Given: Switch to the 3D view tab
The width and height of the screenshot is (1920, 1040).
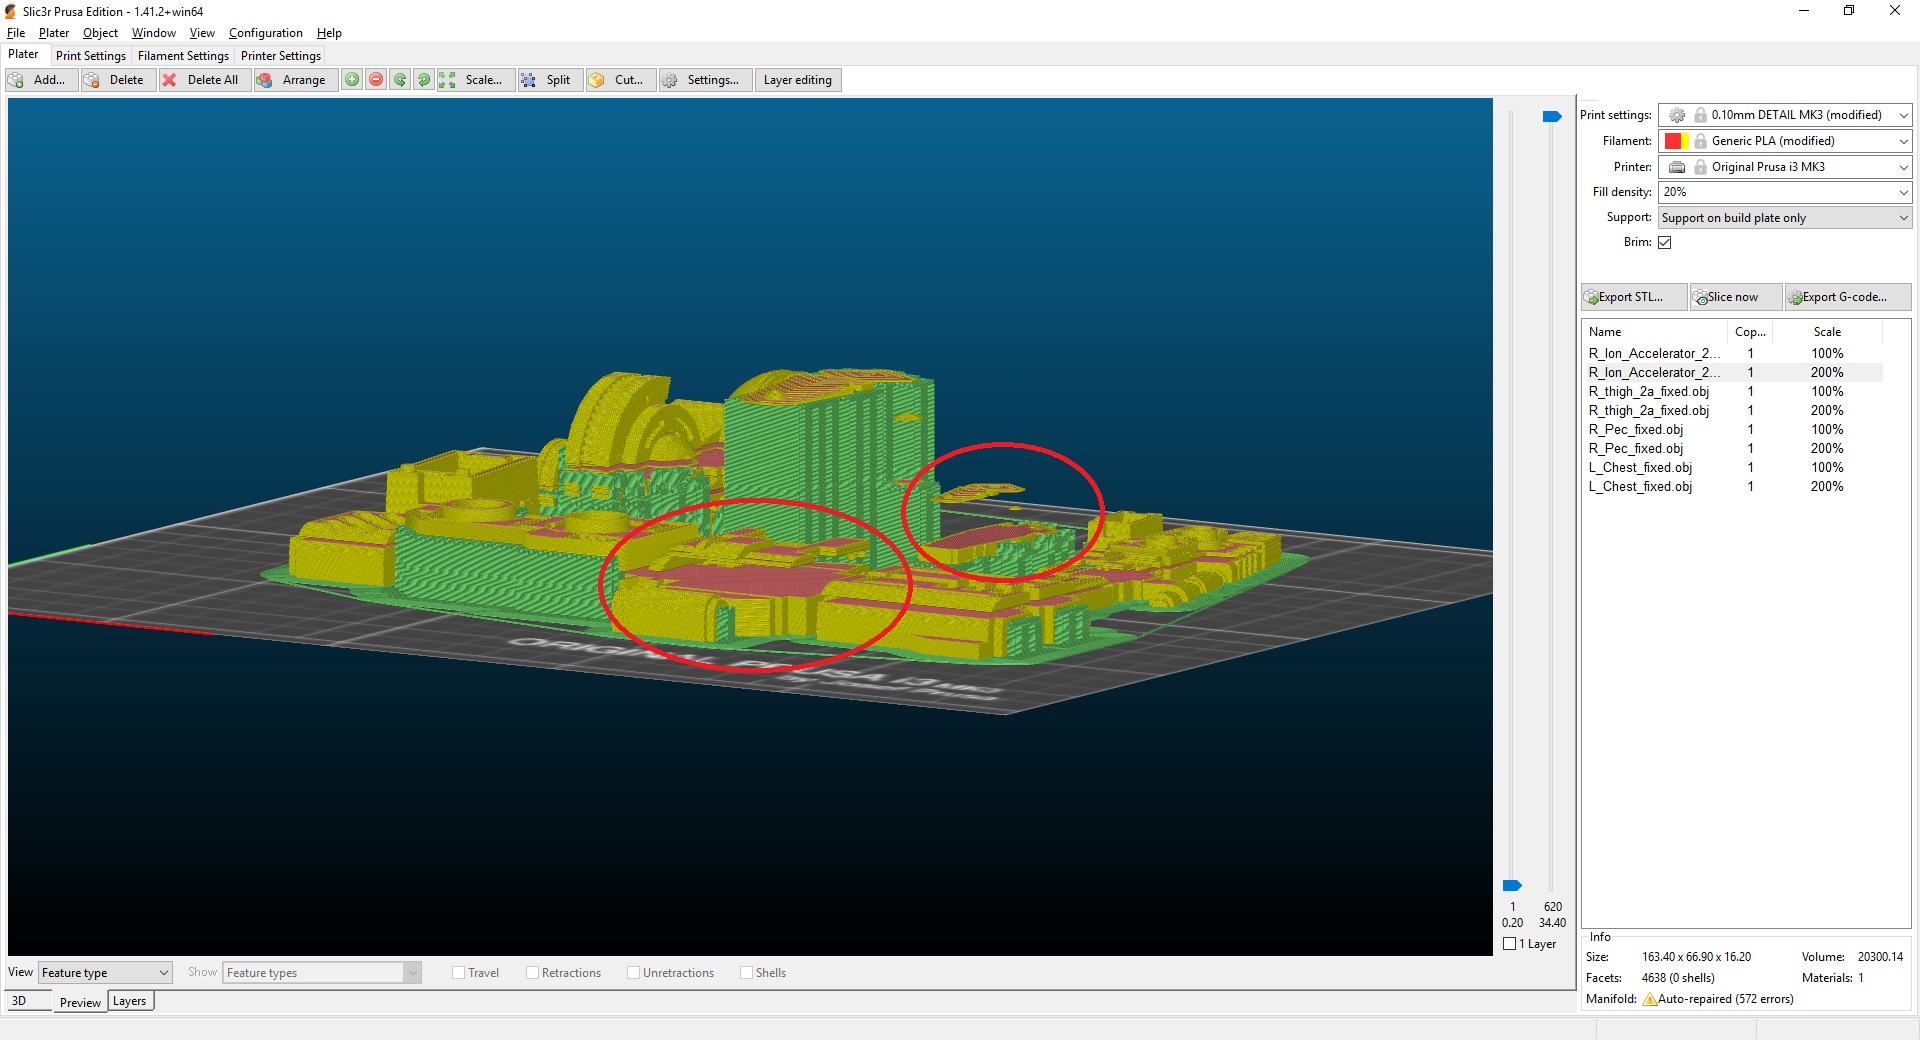Looking at the screenshot, I should [x=29, y=1001].
